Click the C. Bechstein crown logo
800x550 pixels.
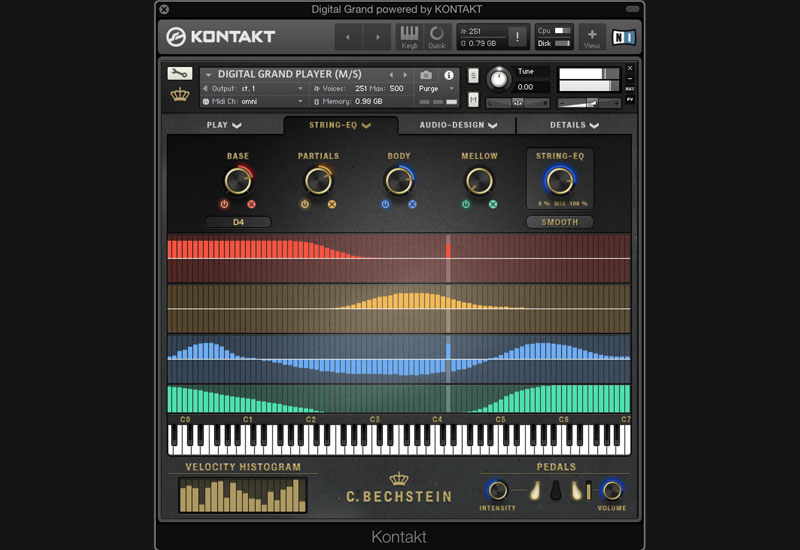(x=399, y=479)
